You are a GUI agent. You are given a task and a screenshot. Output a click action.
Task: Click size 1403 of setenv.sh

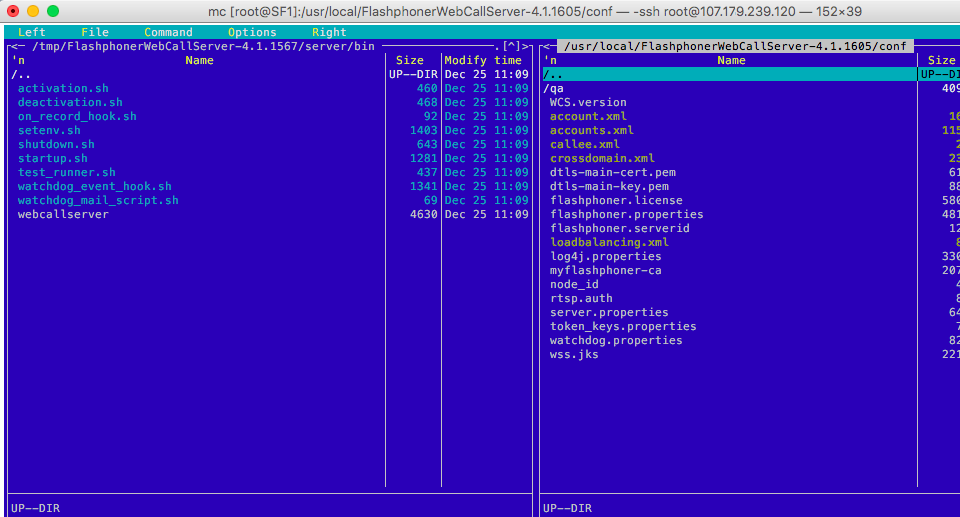423,130
